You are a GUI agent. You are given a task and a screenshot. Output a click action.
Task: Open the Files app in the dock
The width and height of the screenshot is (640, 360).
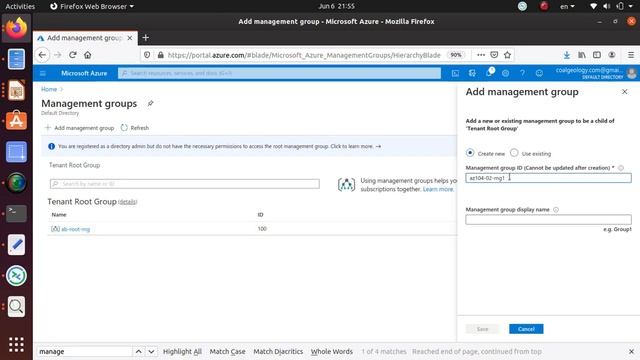(16, 59)
